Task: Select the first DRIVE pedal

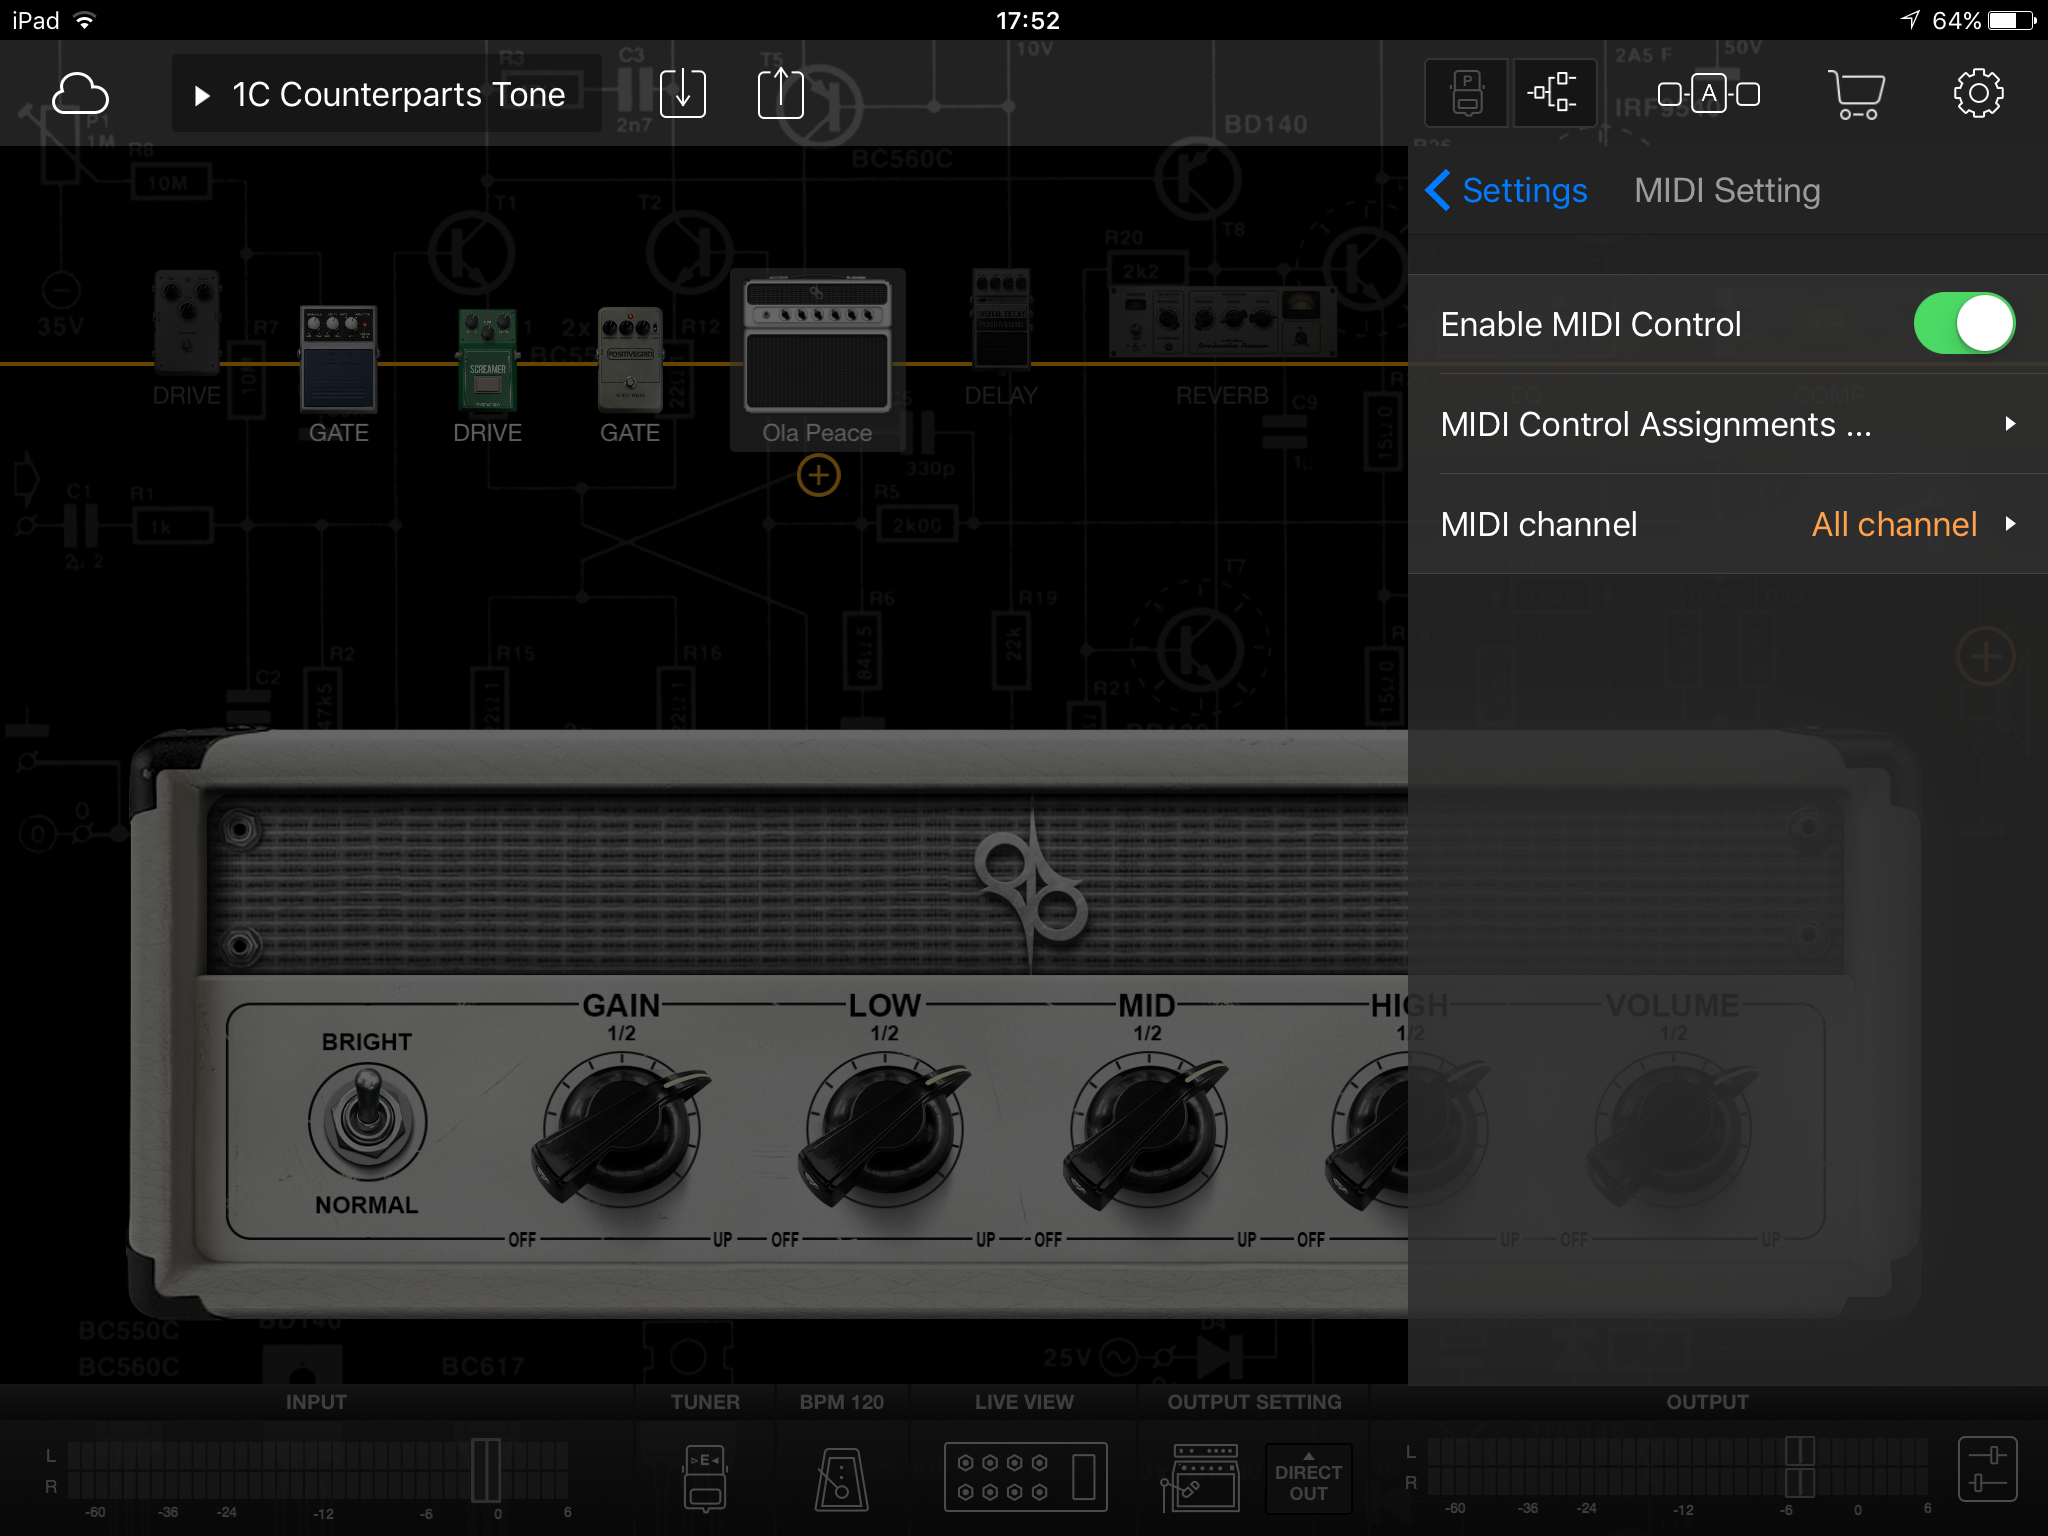Action: (x=187, y=322)
